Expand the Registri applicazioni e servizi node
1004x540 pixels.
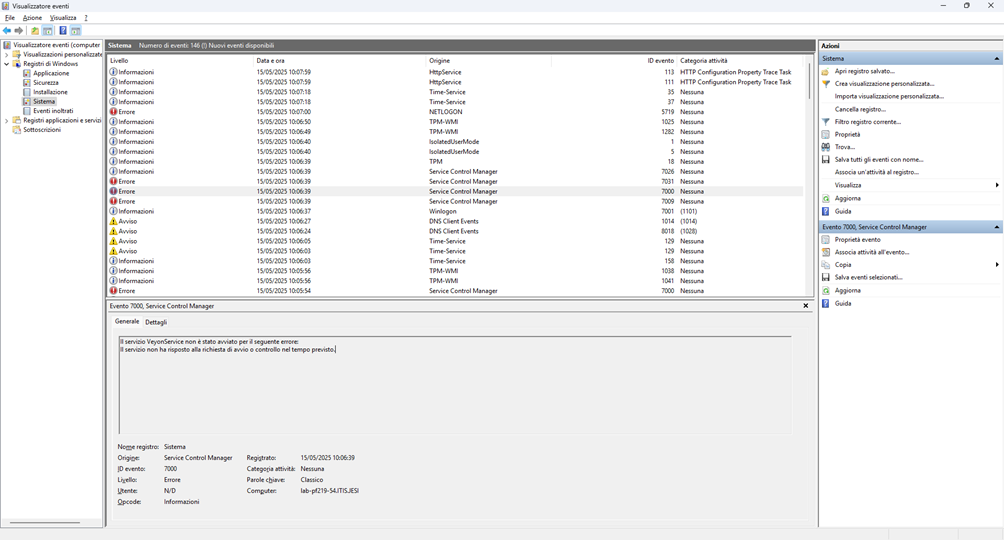pos(6,120)
